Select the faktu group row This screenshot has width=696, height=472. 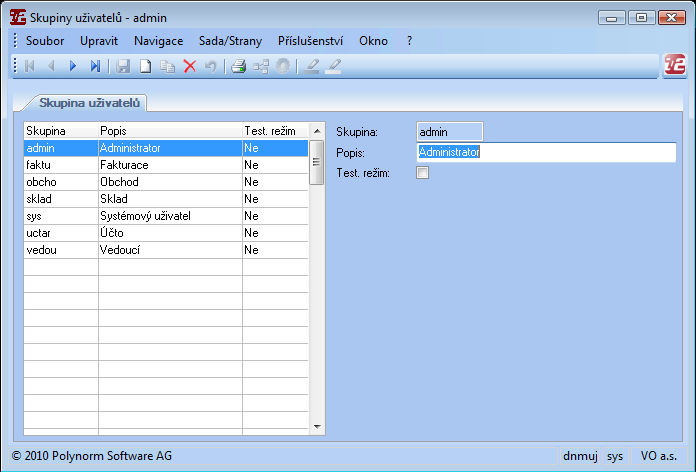point(166,165)
